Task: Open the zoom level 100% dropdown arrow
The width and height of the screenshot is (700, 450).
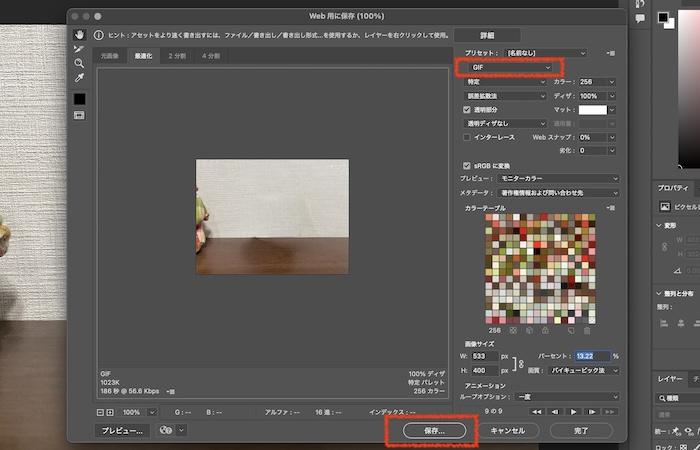Action: pos(152,412)
